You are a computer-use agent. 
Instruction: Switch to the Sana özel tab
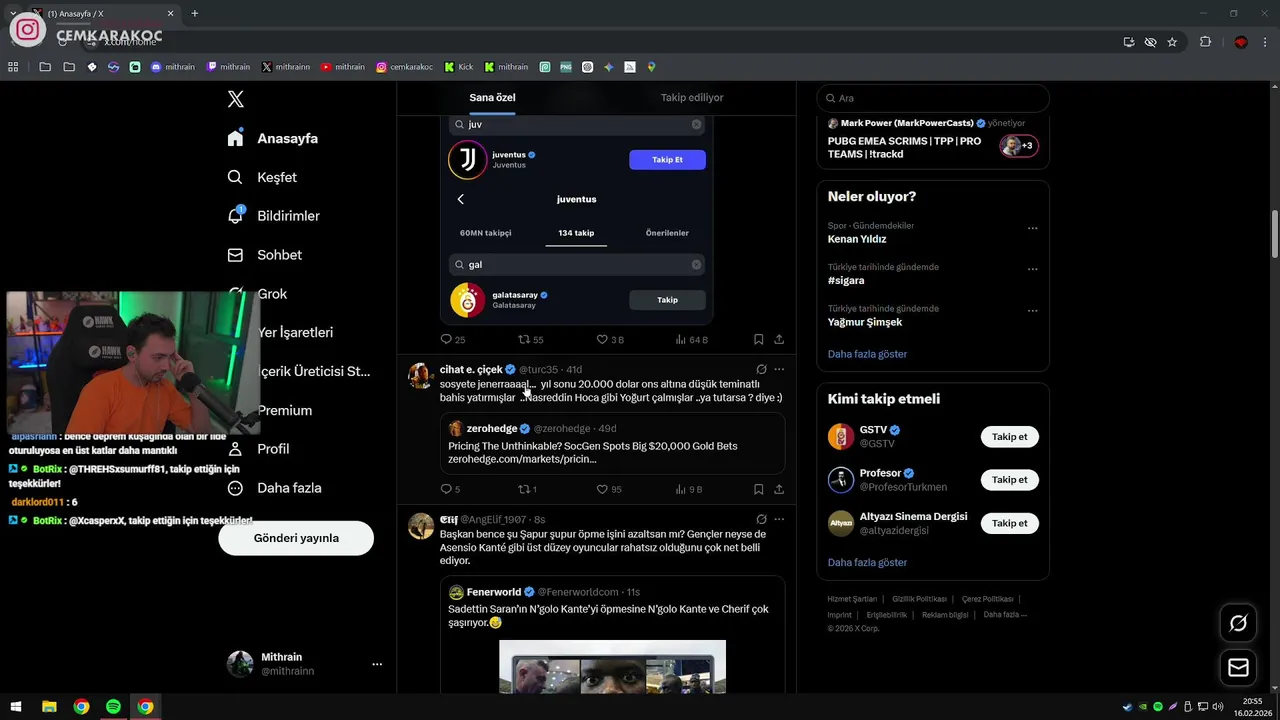492,97
